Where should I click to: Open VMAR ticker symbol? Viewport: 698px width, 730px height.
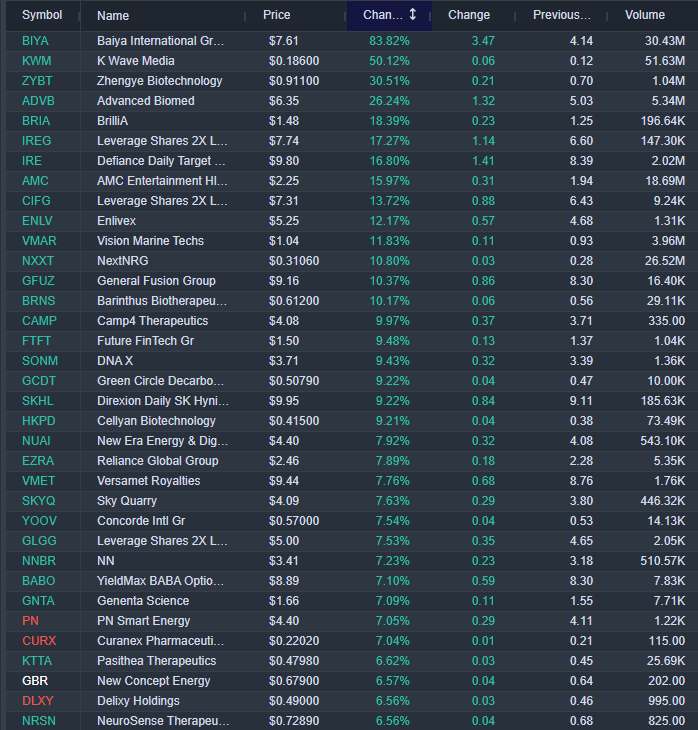pos(39,241)
